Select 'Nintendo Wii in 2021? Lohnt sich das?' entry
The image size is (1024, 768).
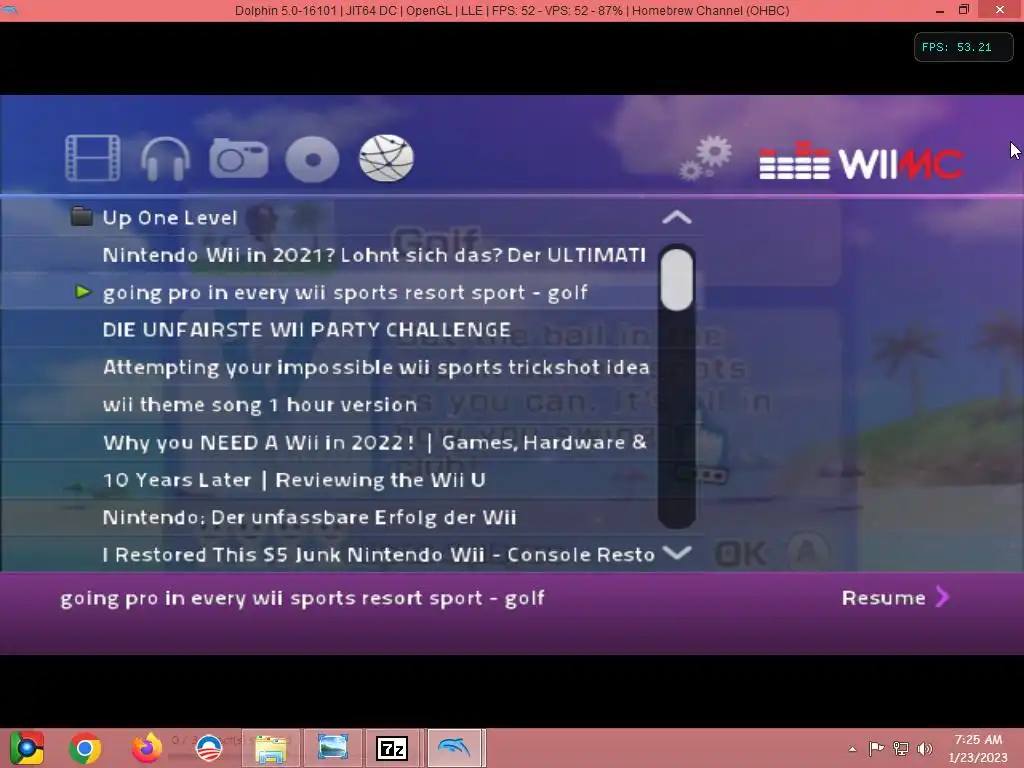pos(374,255)
